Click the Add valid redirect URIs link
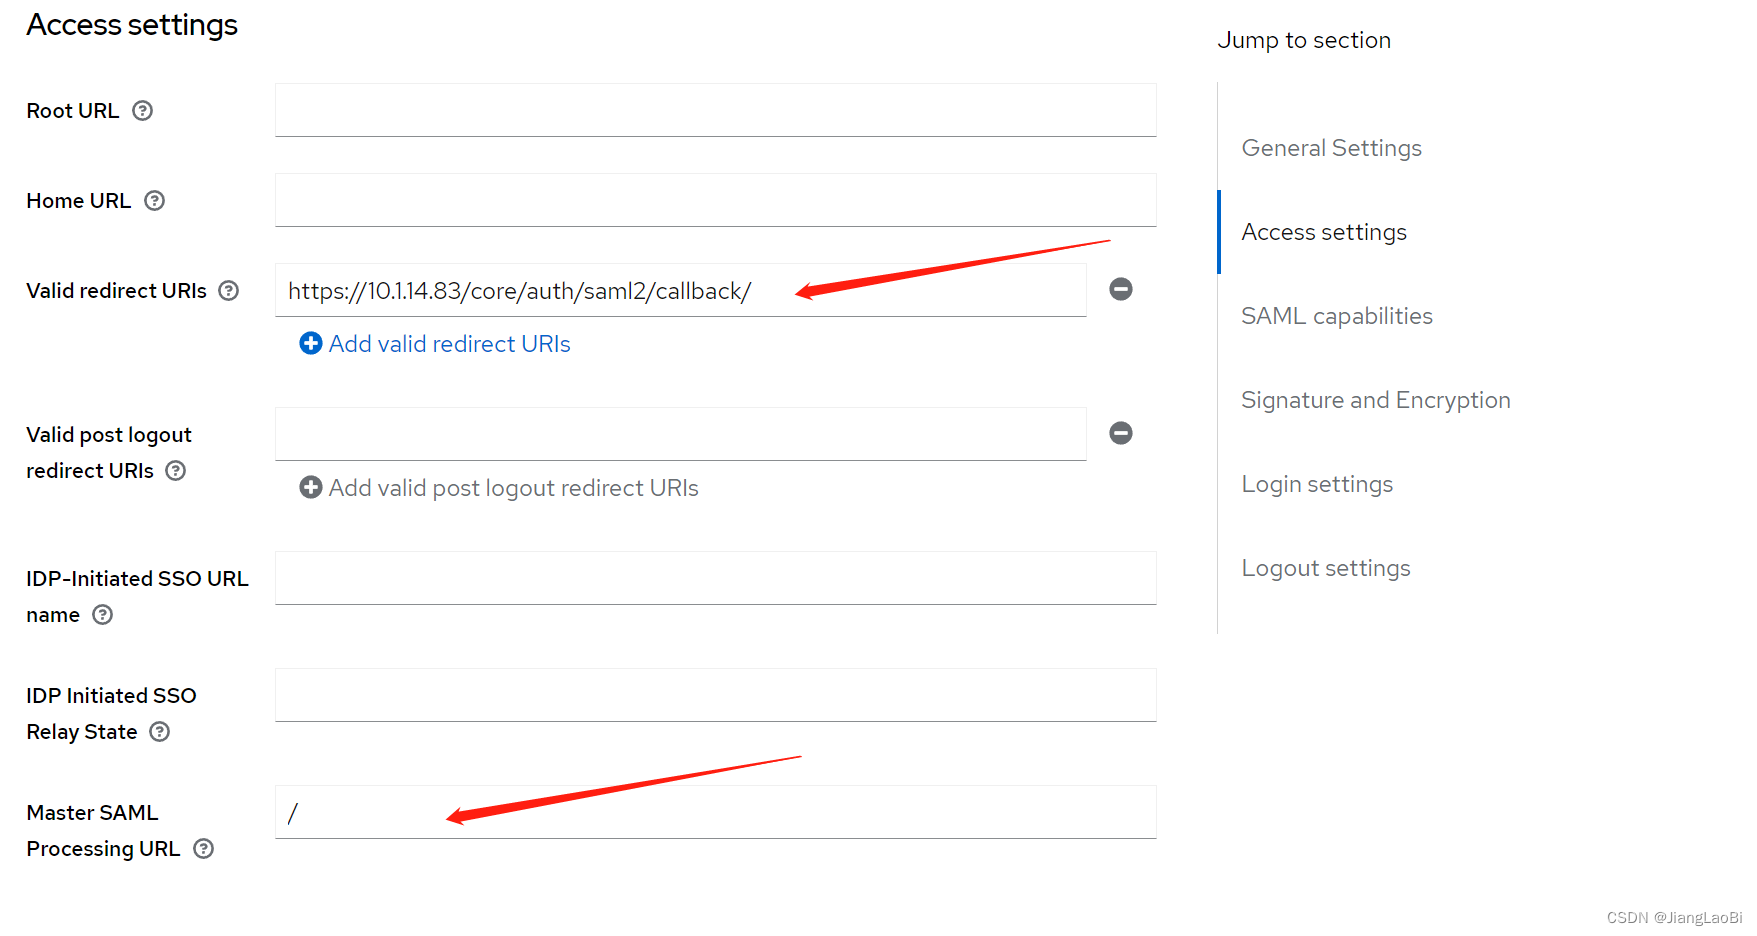The width and height of the screenshot is (1757, 936). [450, 343]
